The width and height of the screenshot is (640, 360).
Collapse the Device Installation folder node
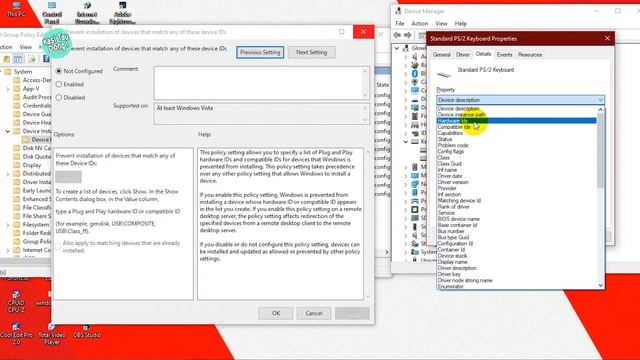pyautogui.click(x=7, y=131)
